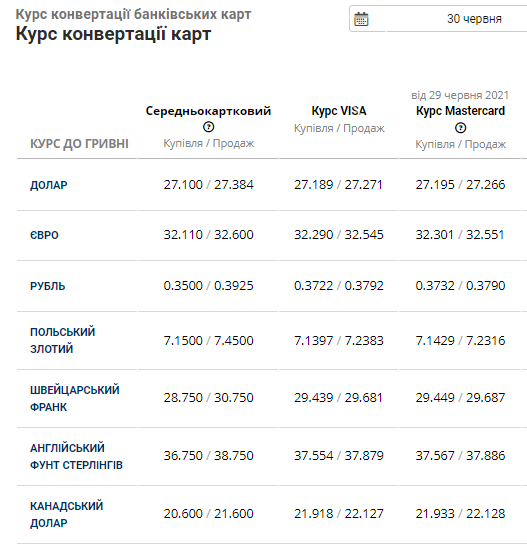
Task: Click euro Mastercard rate 32.301 / 32.551
Action: tap(460, 235)
